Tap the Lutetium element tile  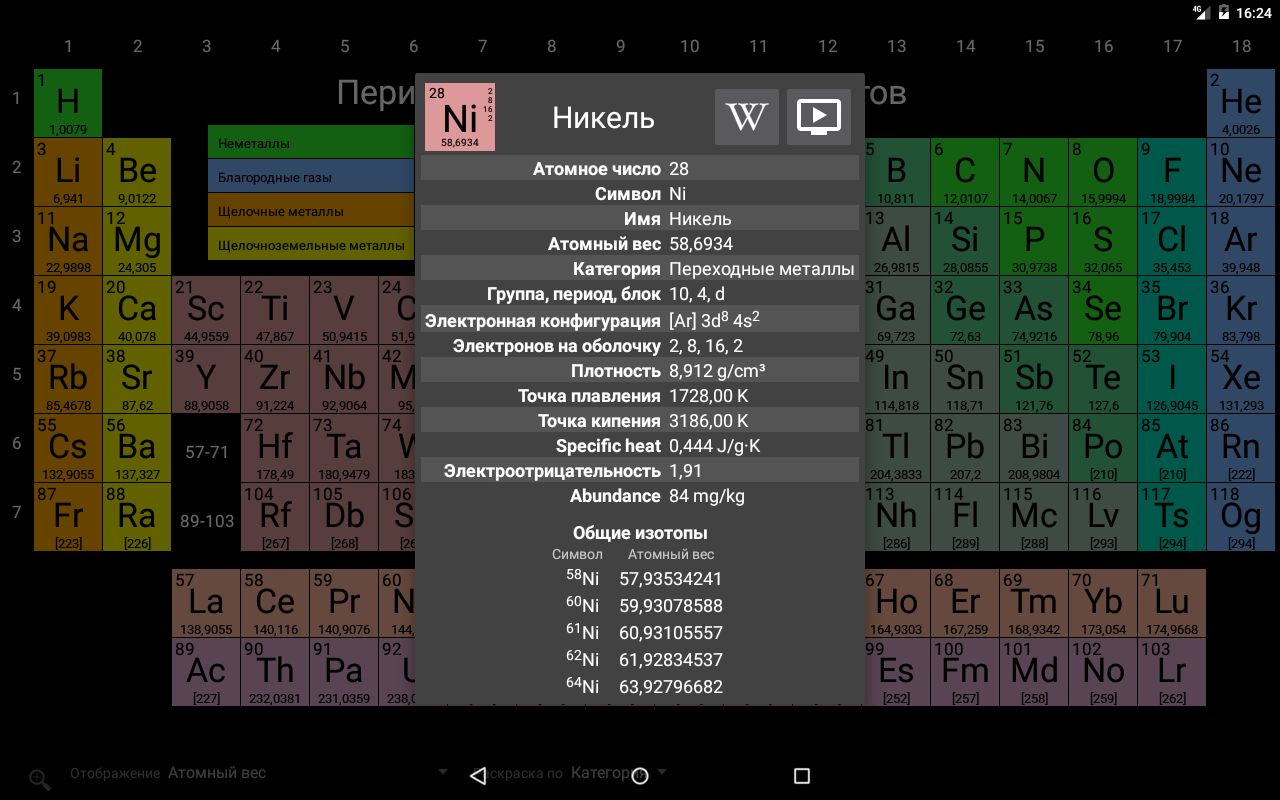coord(1171,603)
